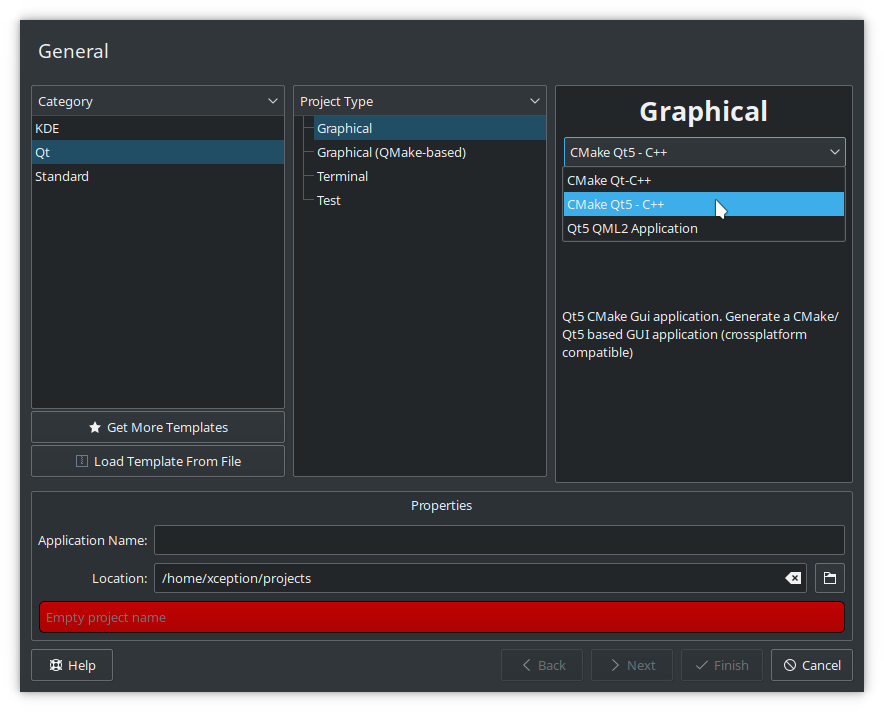
Task: Click the Finish button
Action: tap(722, 665)
